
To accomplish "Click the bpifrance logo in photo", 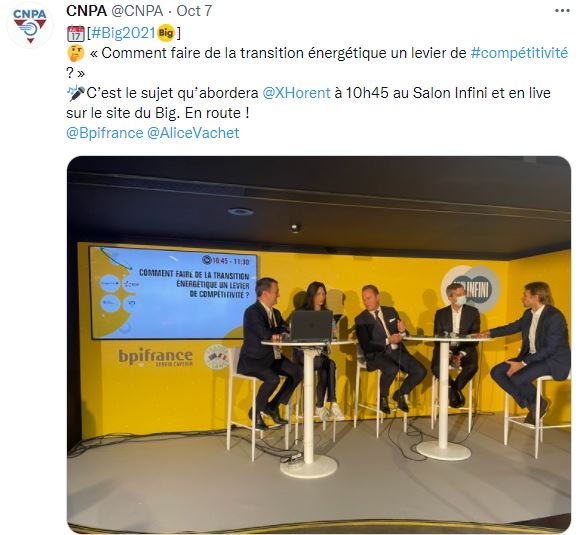I will pyautogui.click(x=156, y=357).
